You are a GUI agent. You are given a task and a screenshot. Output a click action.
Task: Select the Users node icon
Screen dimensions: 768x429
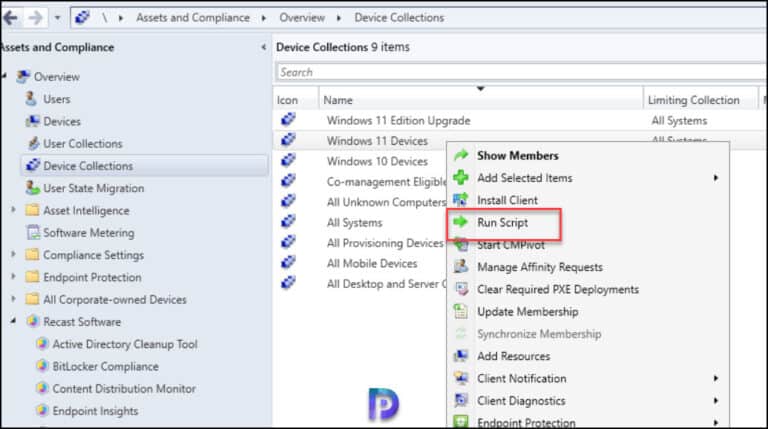pos(31,99)
